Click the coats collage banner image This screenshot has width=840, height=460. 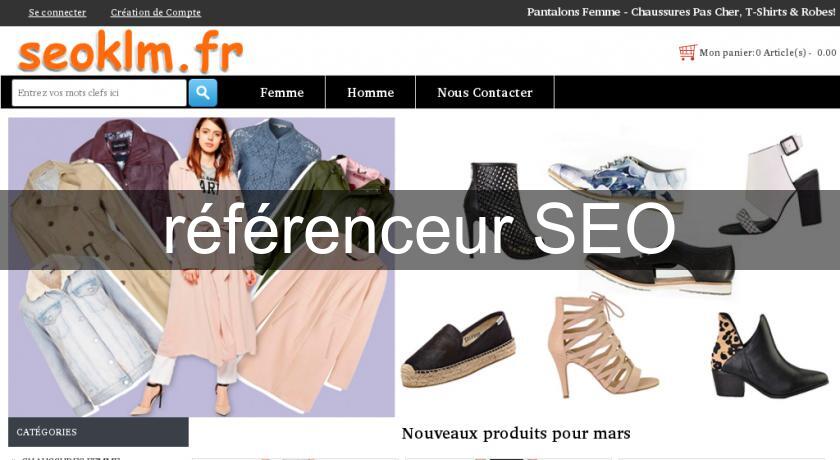[x=201, y=267]
